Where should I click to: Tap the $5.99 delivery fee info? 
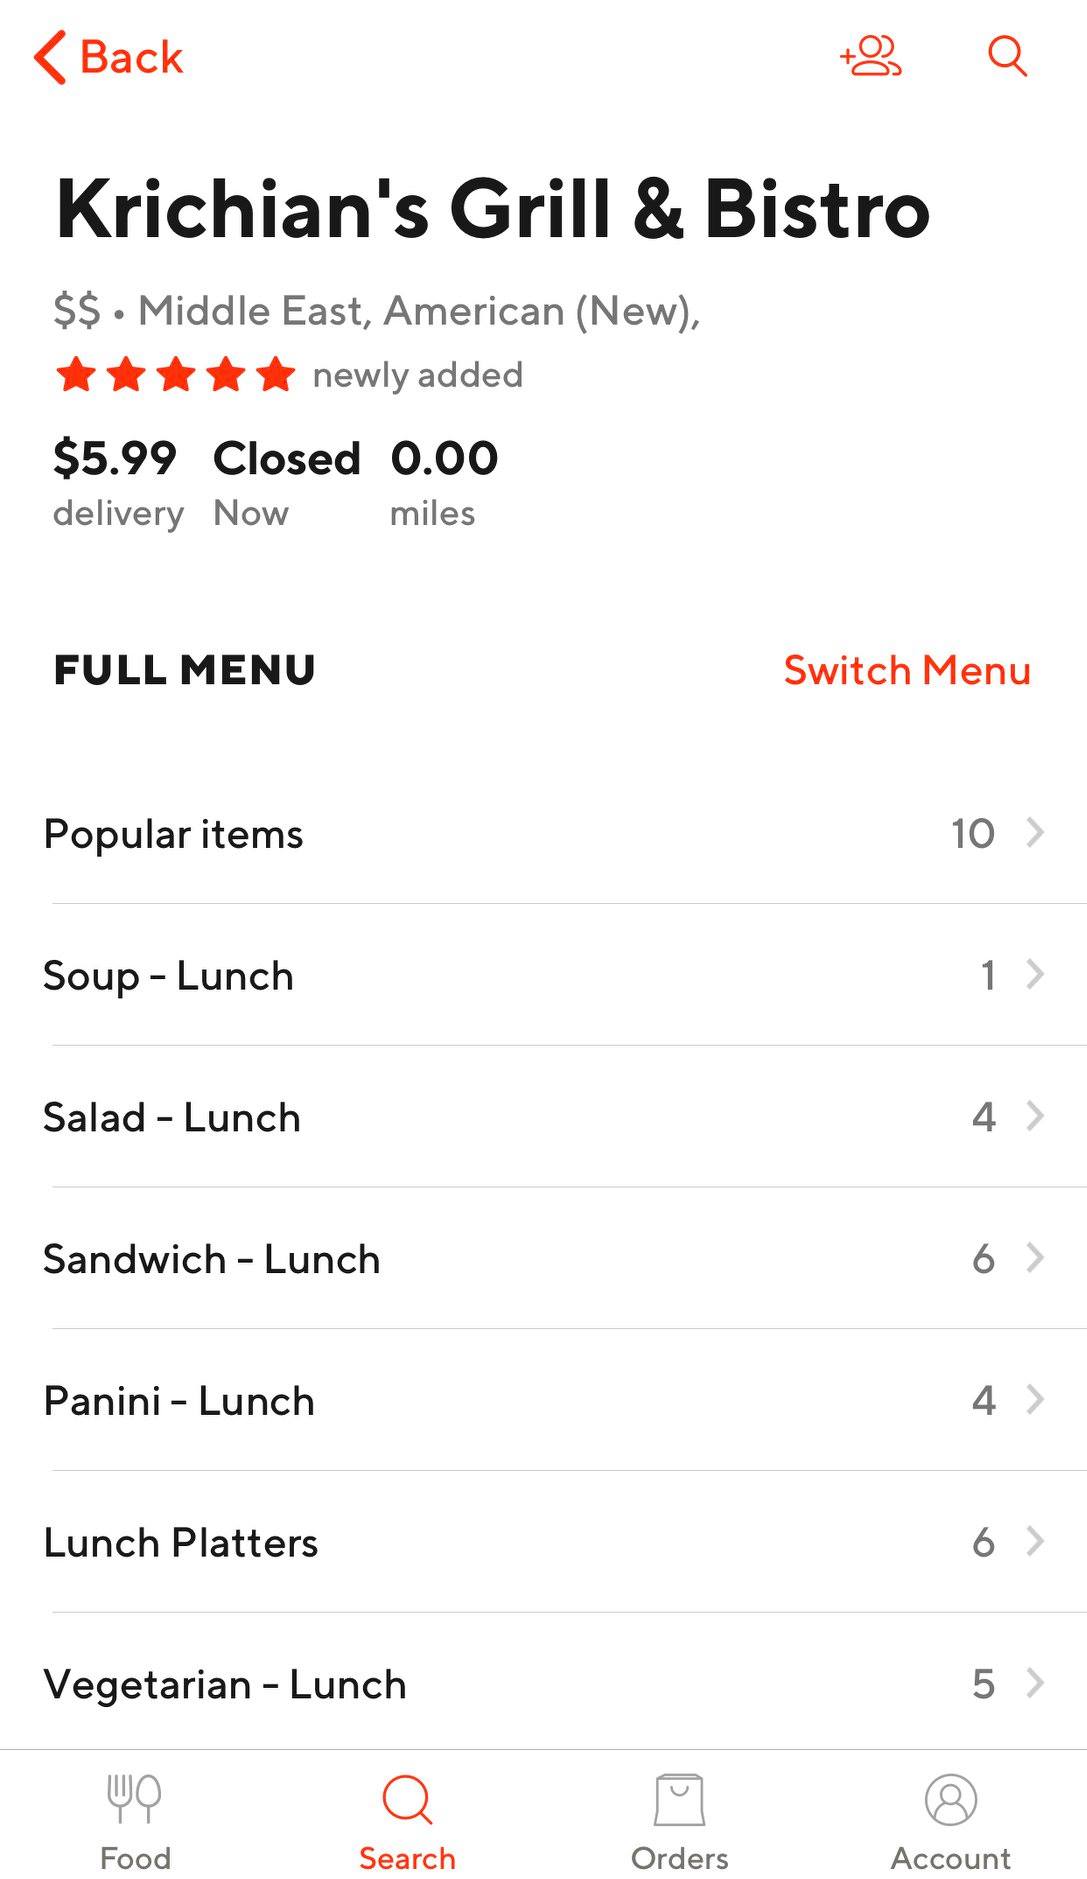click(x=116, y=482)
